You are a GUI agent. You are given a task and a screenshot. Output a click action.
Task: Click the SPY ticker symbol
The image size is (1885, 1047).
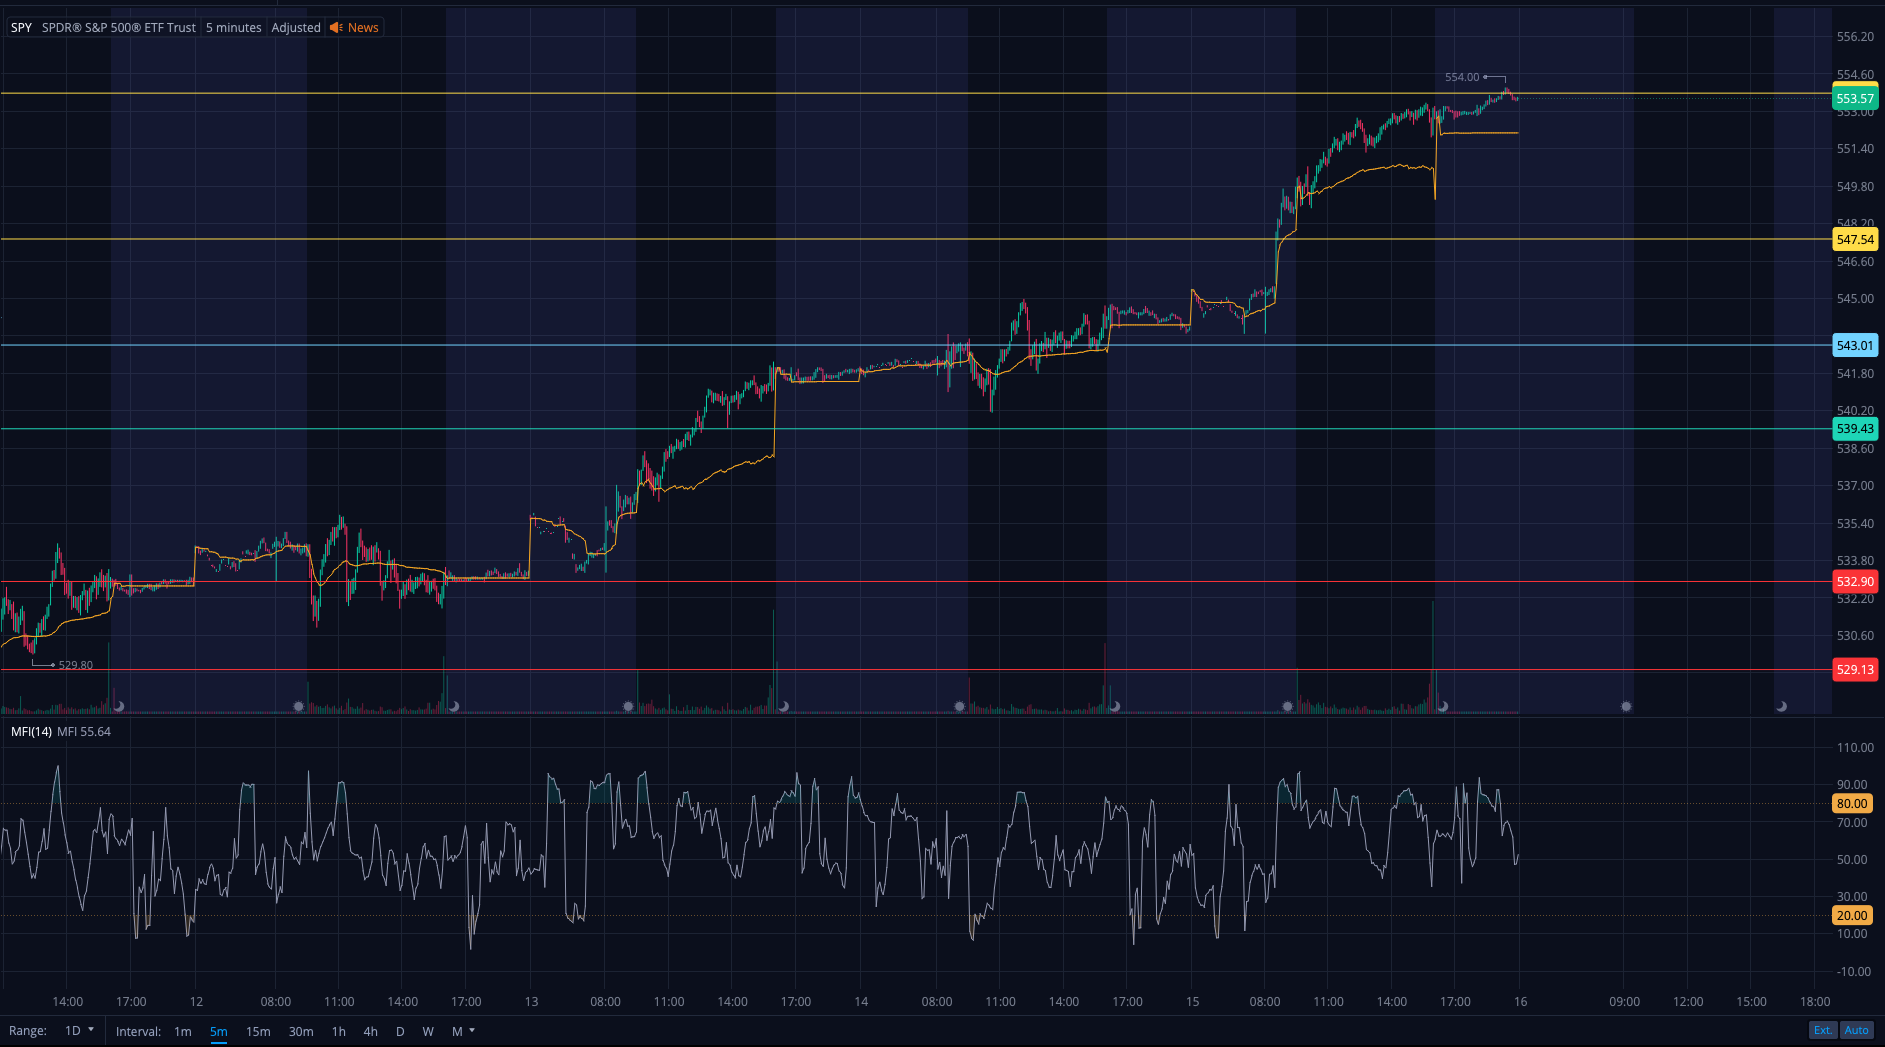pyautogui.click(x=21, y=28)
